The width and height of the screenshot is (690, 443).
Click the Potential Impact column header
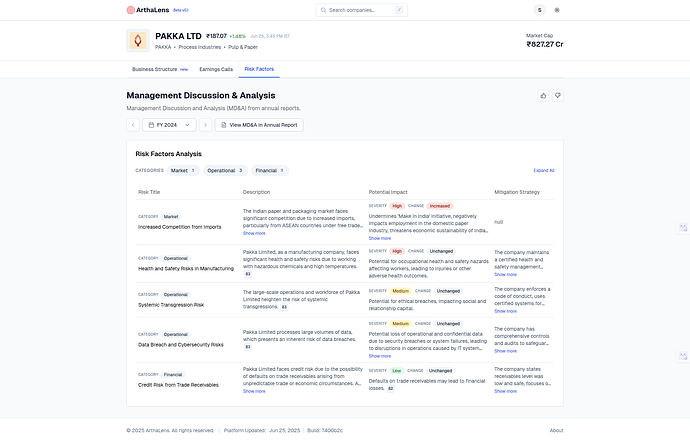point(388,192)
